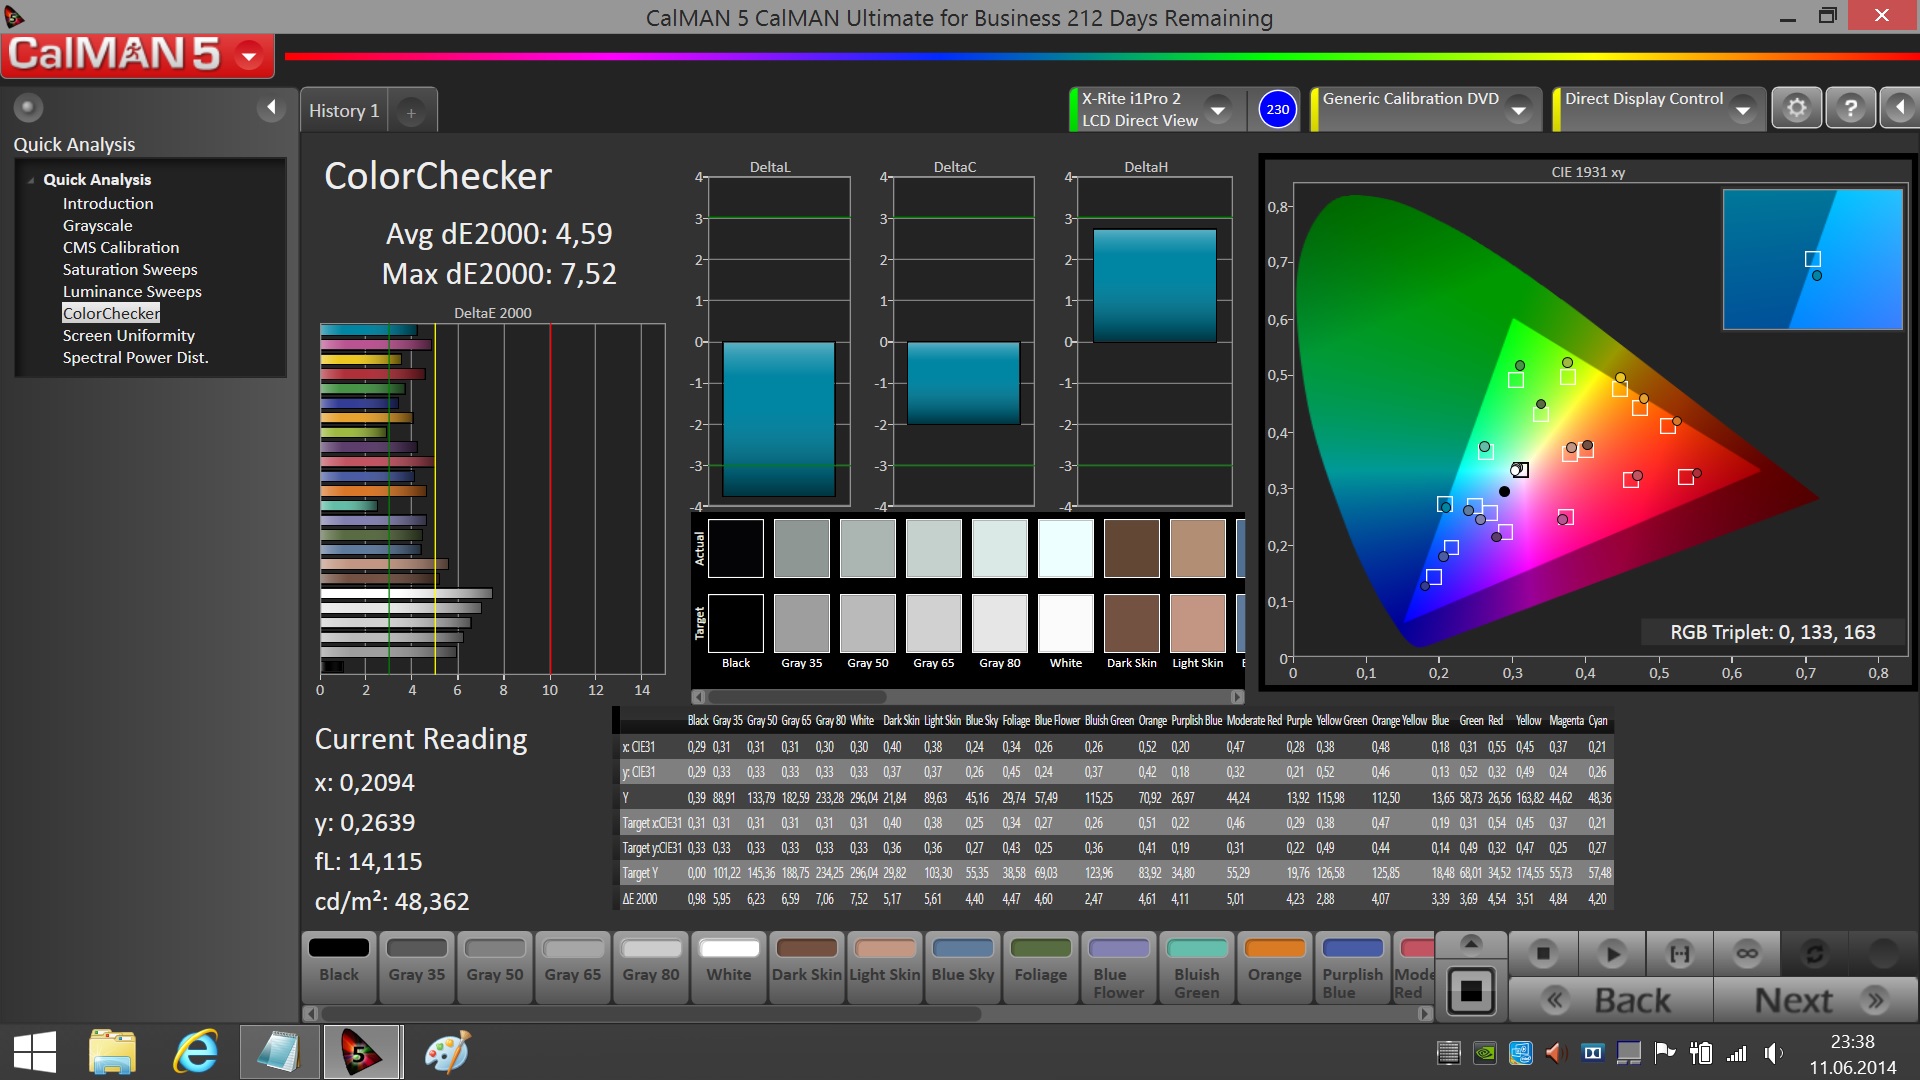The height and width of the screenshot is (1080, 1920).
Task: Choose the Gray 65 pattern button
Action: tap(573, 966)
